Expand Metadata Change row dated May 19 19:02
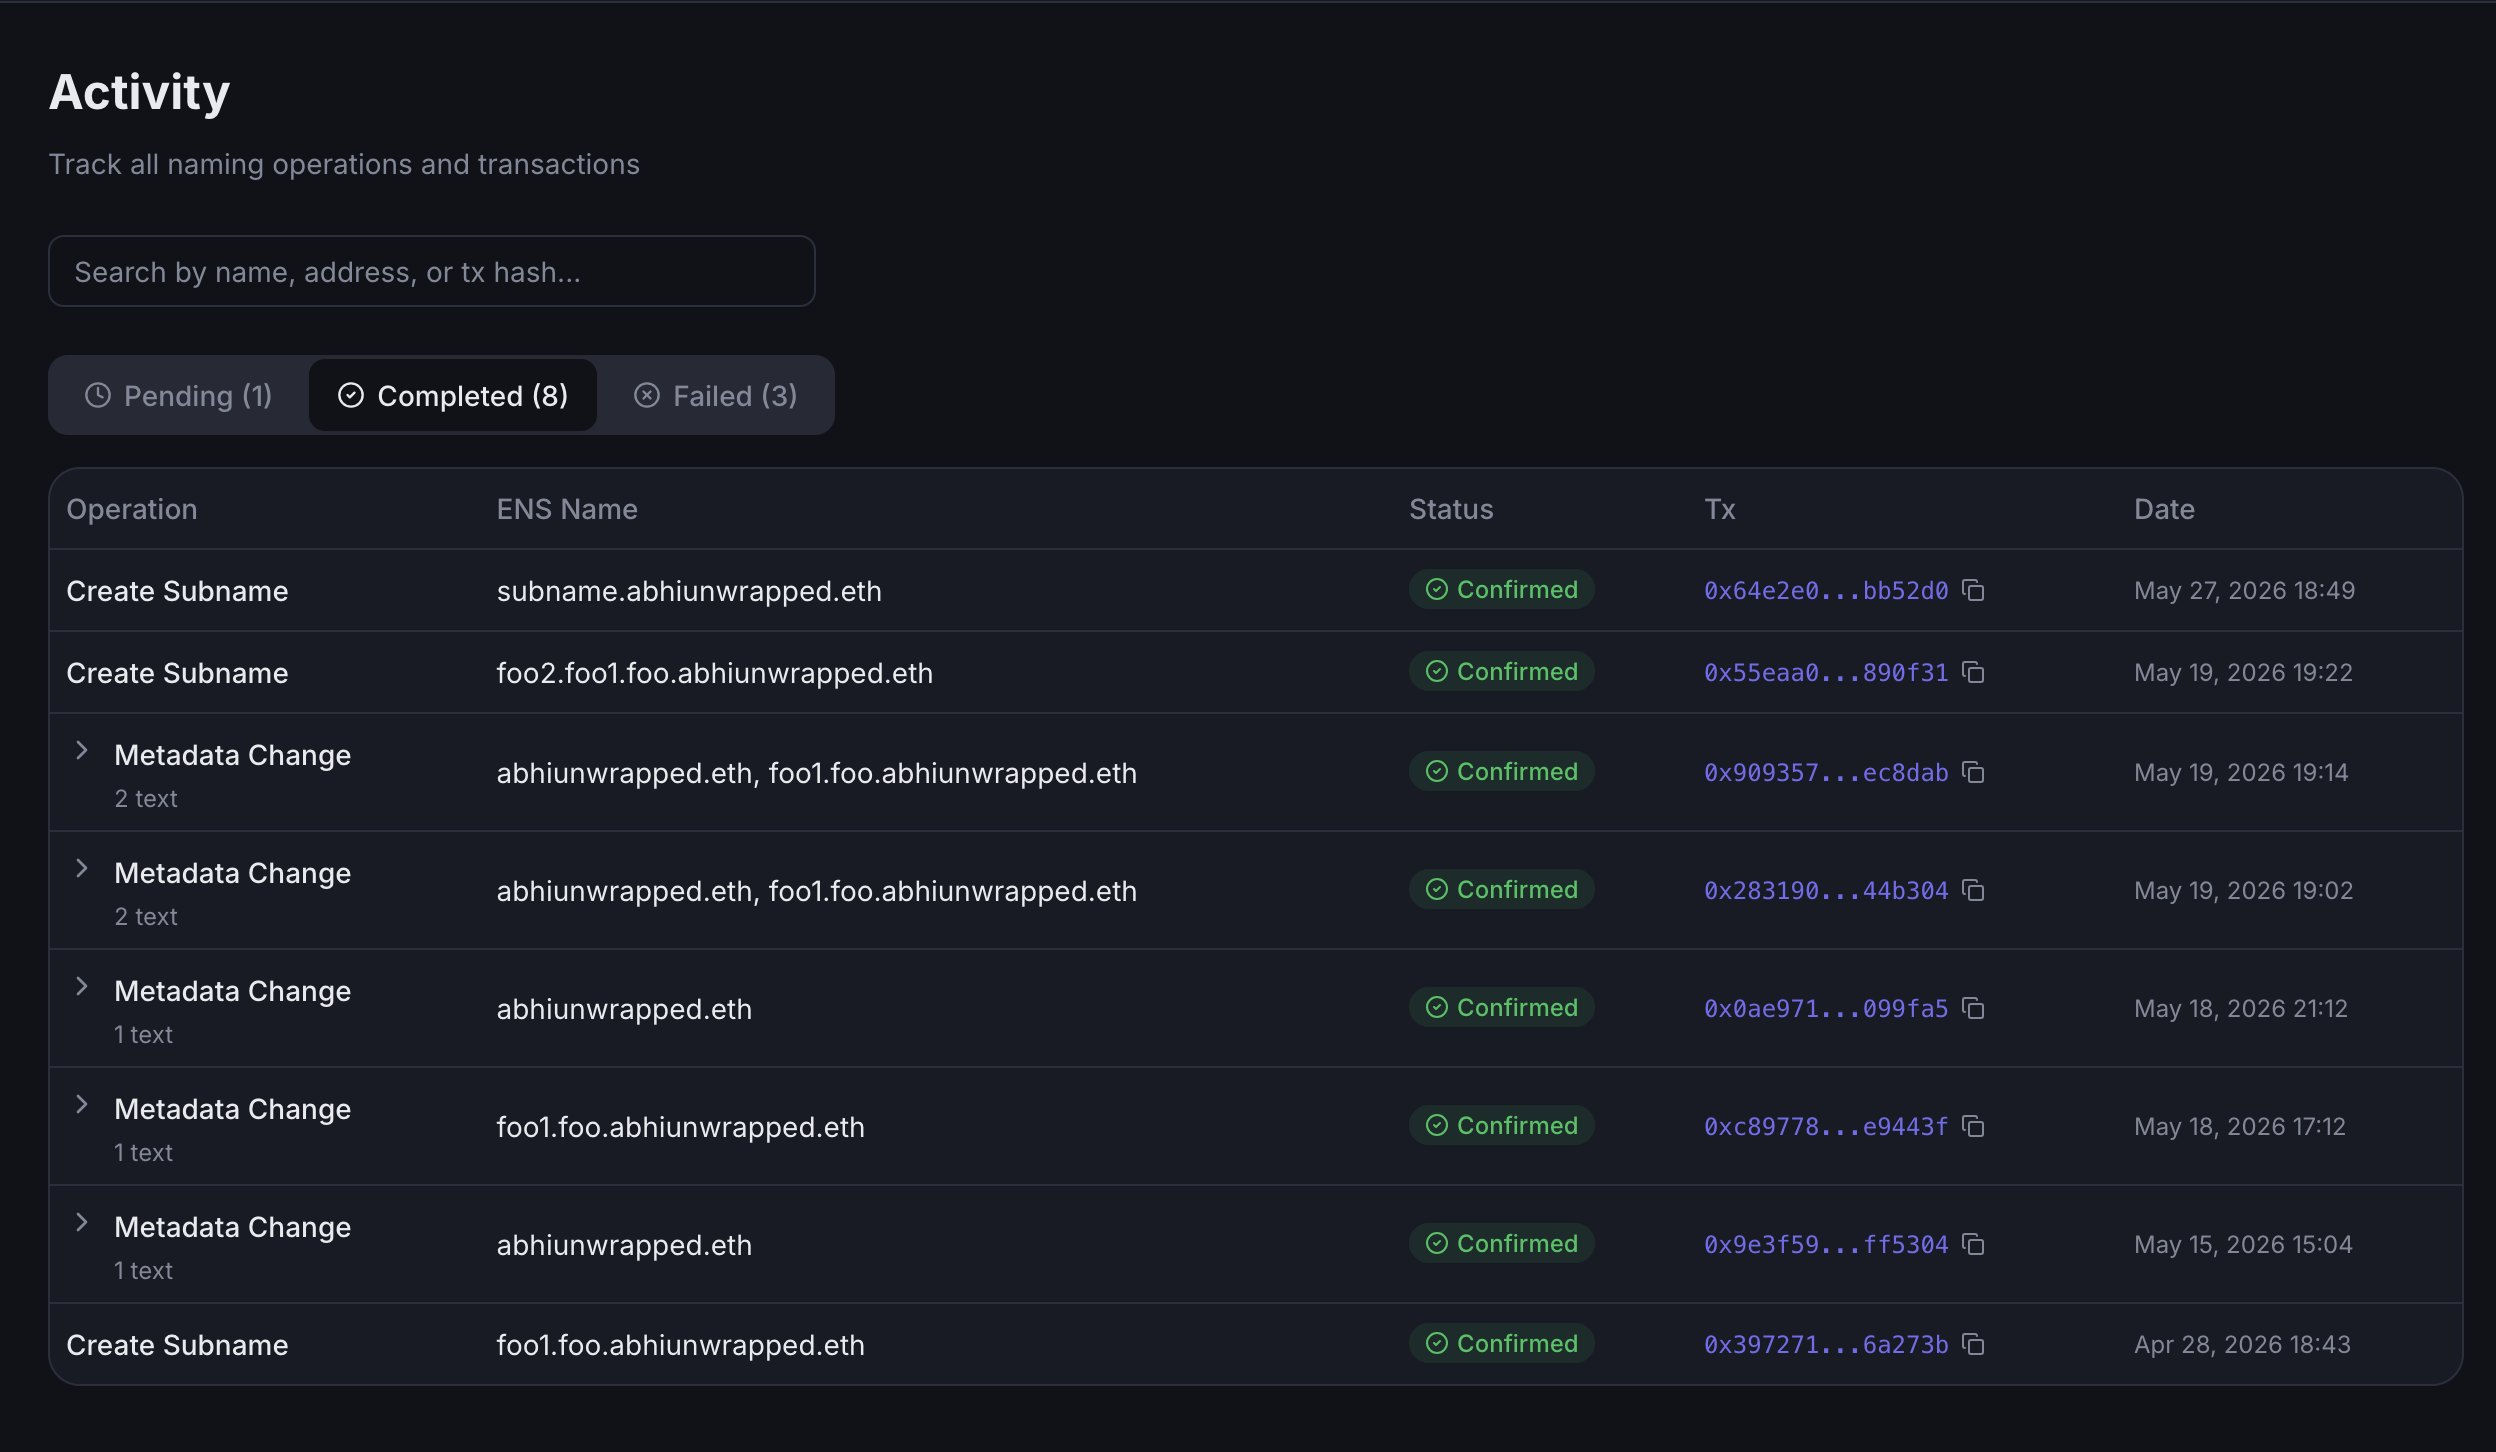This screenshot has width=2496, height=1452. [82, 869]
